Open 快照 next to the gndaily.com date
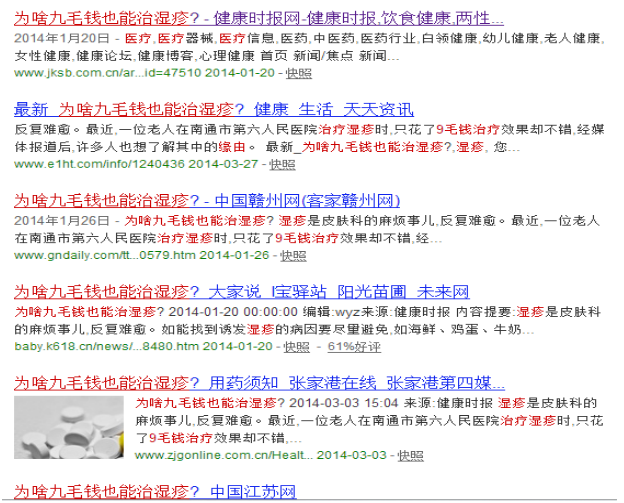Image resolution: width=624 pixels, height=503 pixels. coord(293,255)
